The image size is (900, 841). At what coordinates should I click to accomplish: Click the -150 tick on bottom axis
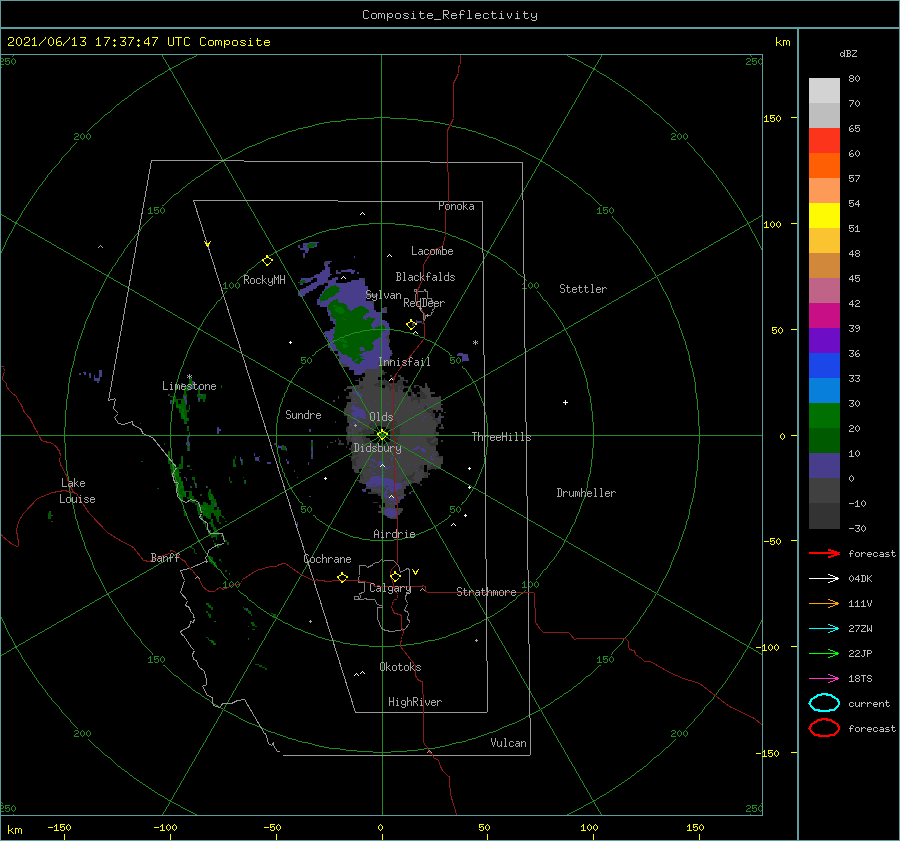pos(59,827)
